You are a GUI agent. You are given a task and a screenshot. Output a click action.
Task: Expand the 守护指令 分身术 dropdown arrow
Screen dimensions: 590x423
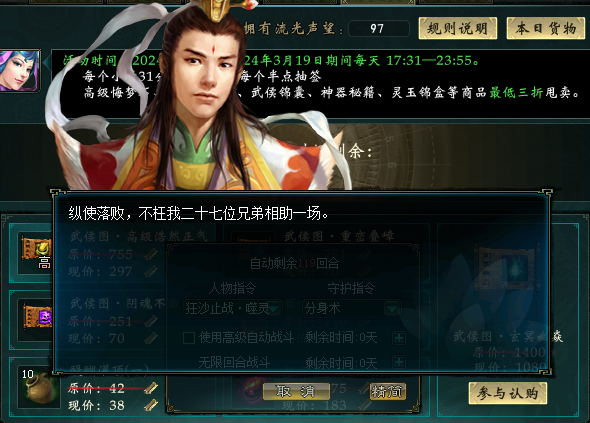point(392,309)
